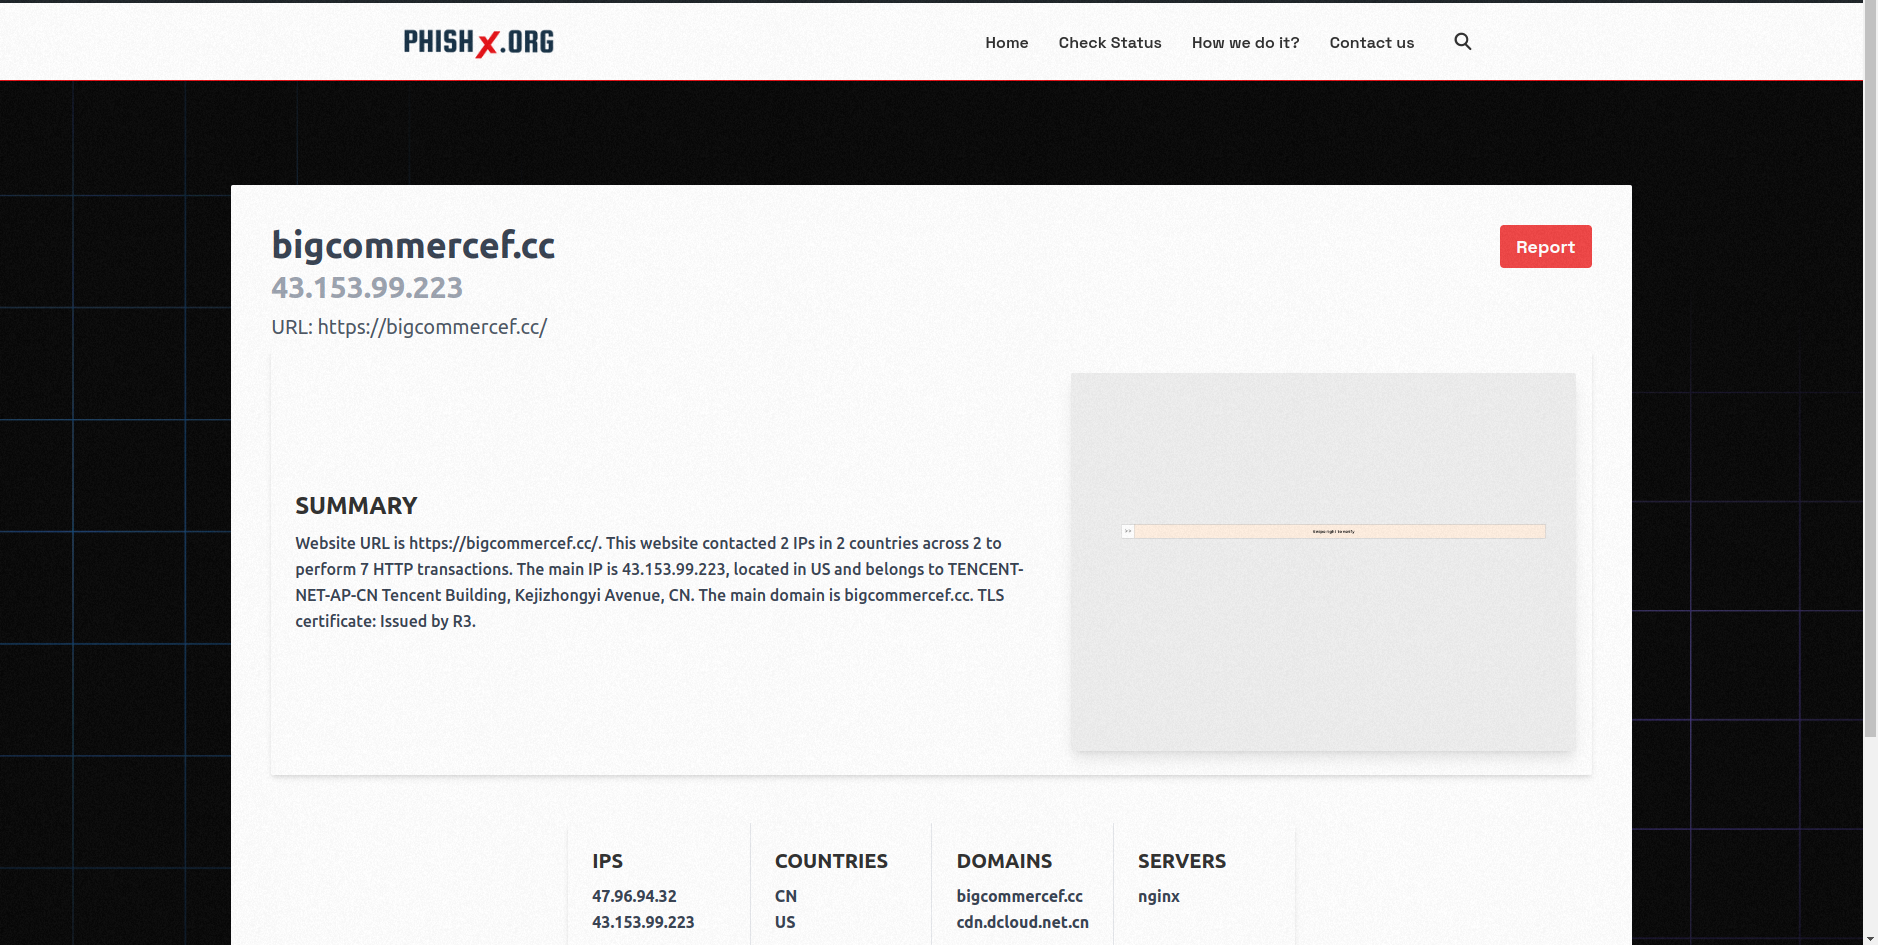Click the URL https://bigcommercef.cc/ line
Image resolution: width=1878 pixels, height=945 pixels.
point(409,327)
